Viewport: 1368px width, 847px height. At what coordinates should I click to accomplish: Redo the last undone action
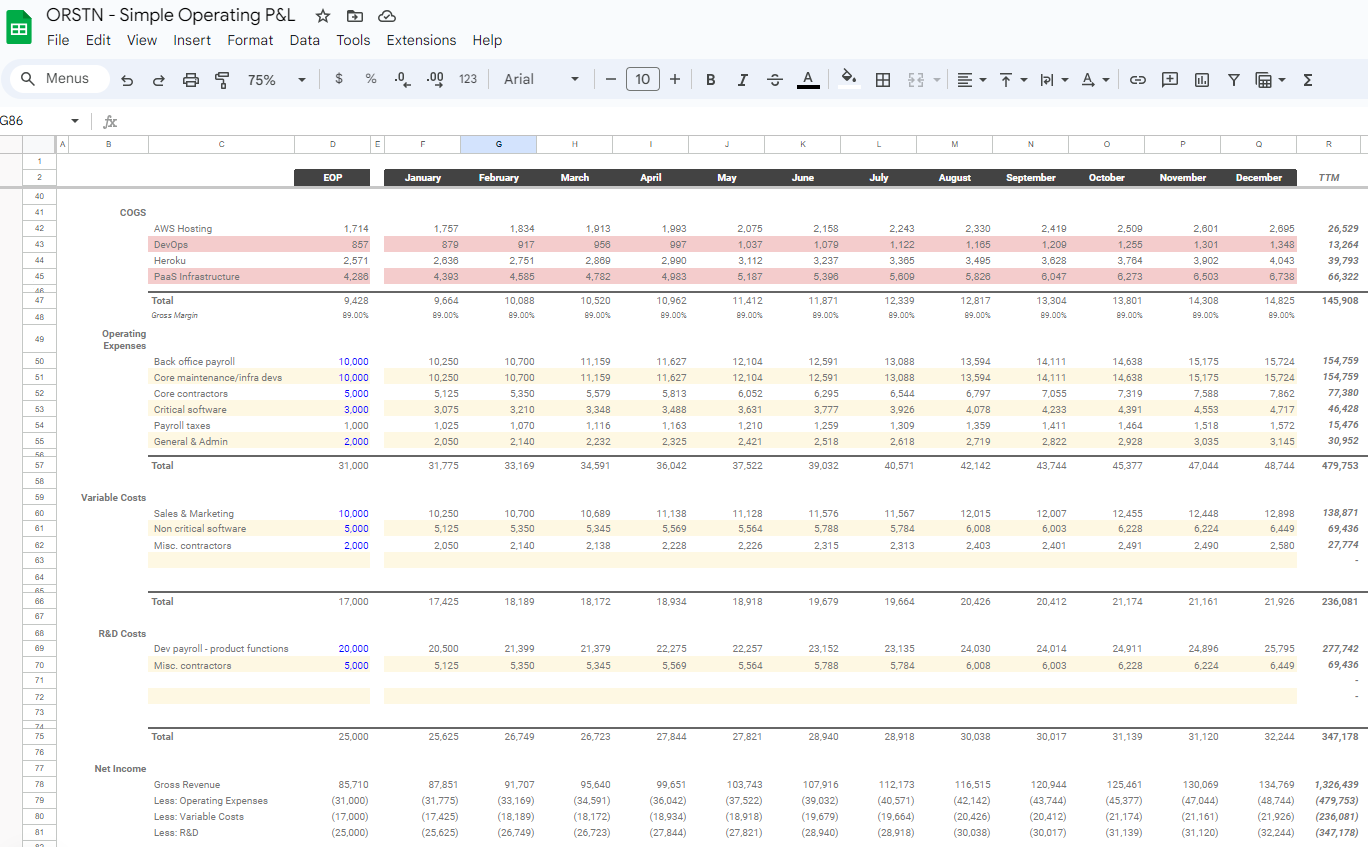tap(159, 80)
